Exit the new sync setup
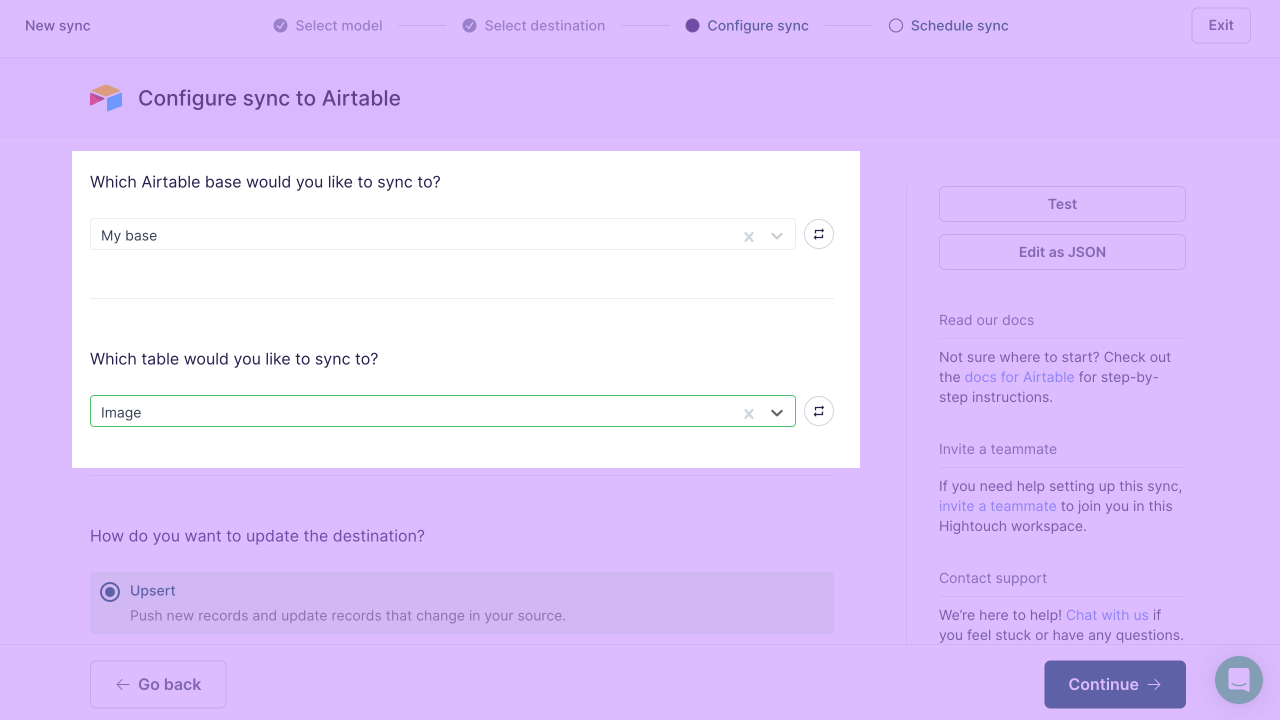 [x=1221, y=26]
